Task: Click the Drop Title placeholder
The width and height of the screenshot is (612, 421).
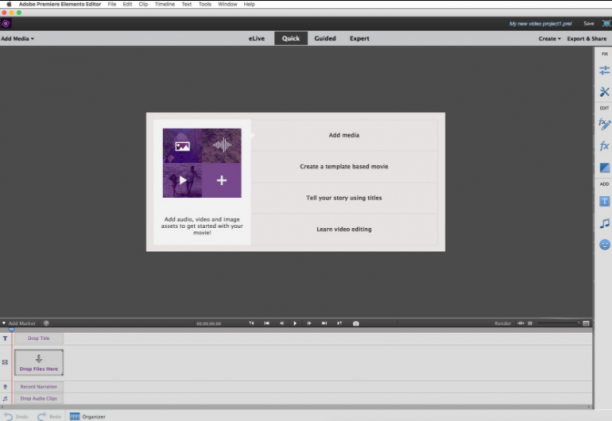Action: (39, 338)
